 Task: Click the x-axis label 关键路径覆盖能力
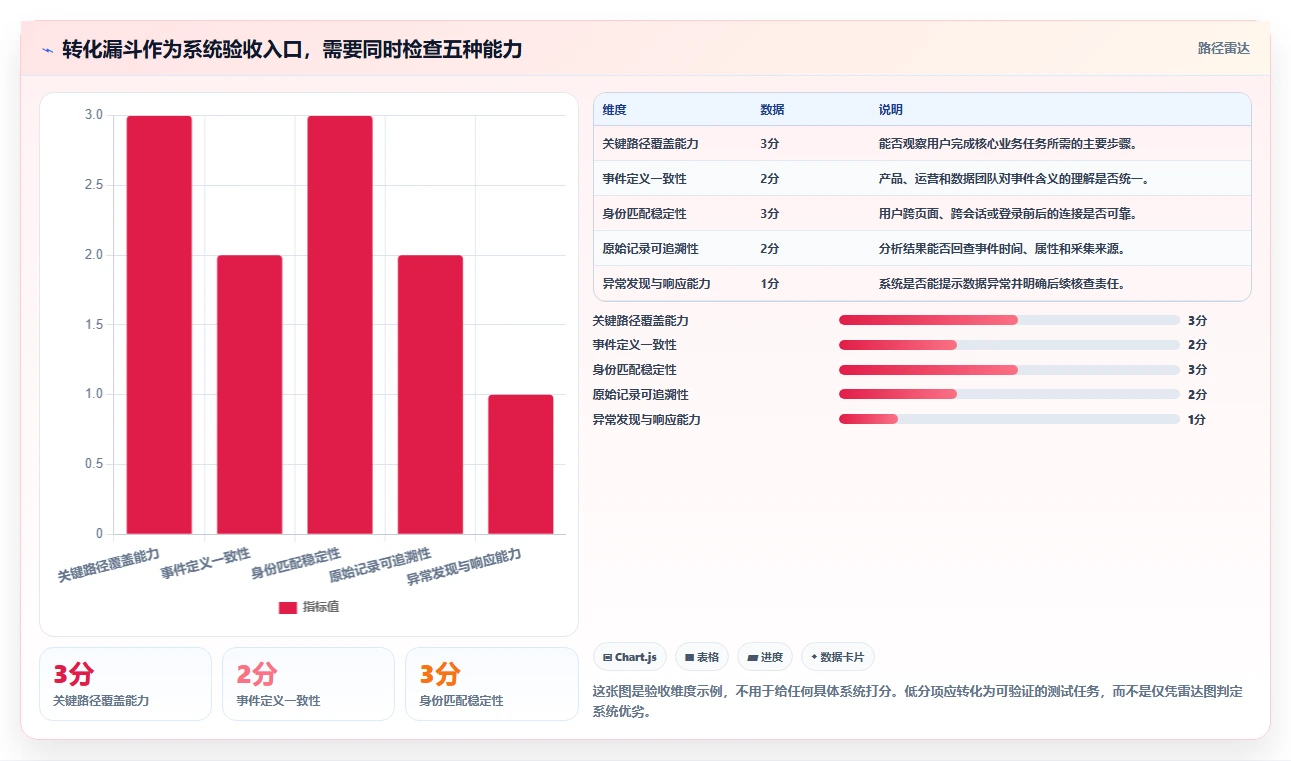109,565
